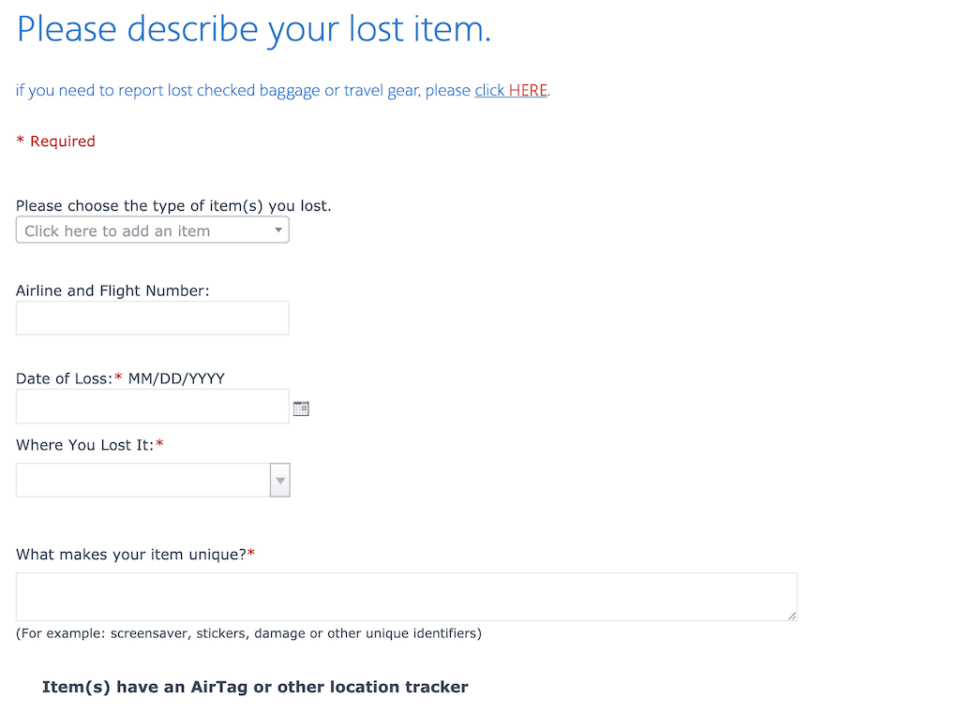Click the red '* Required' notice text
Viewport: 960px width, 713px height.
[55, 141]
